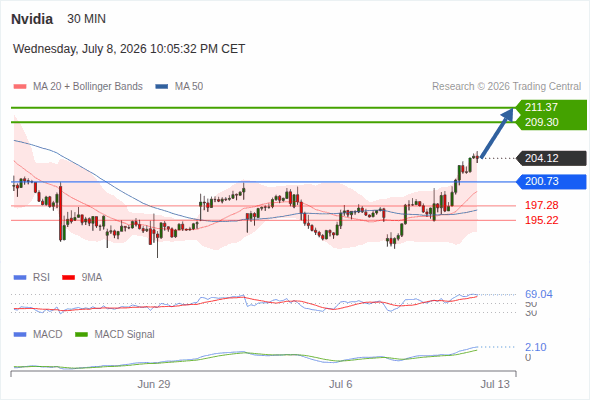Click the 209.30 green target label
590x400 pixels.
click(x=541, y=122)
